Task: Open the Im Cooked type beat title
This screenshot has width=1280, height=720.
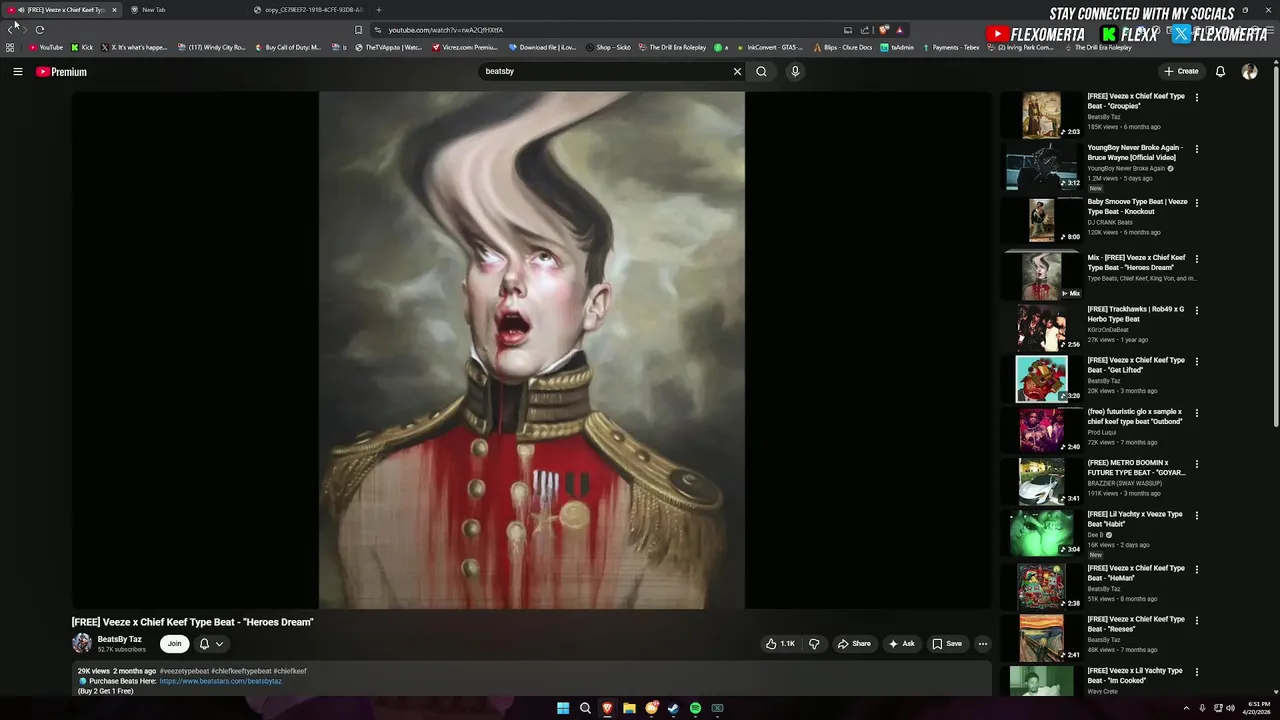Action: coord(1135,676)
